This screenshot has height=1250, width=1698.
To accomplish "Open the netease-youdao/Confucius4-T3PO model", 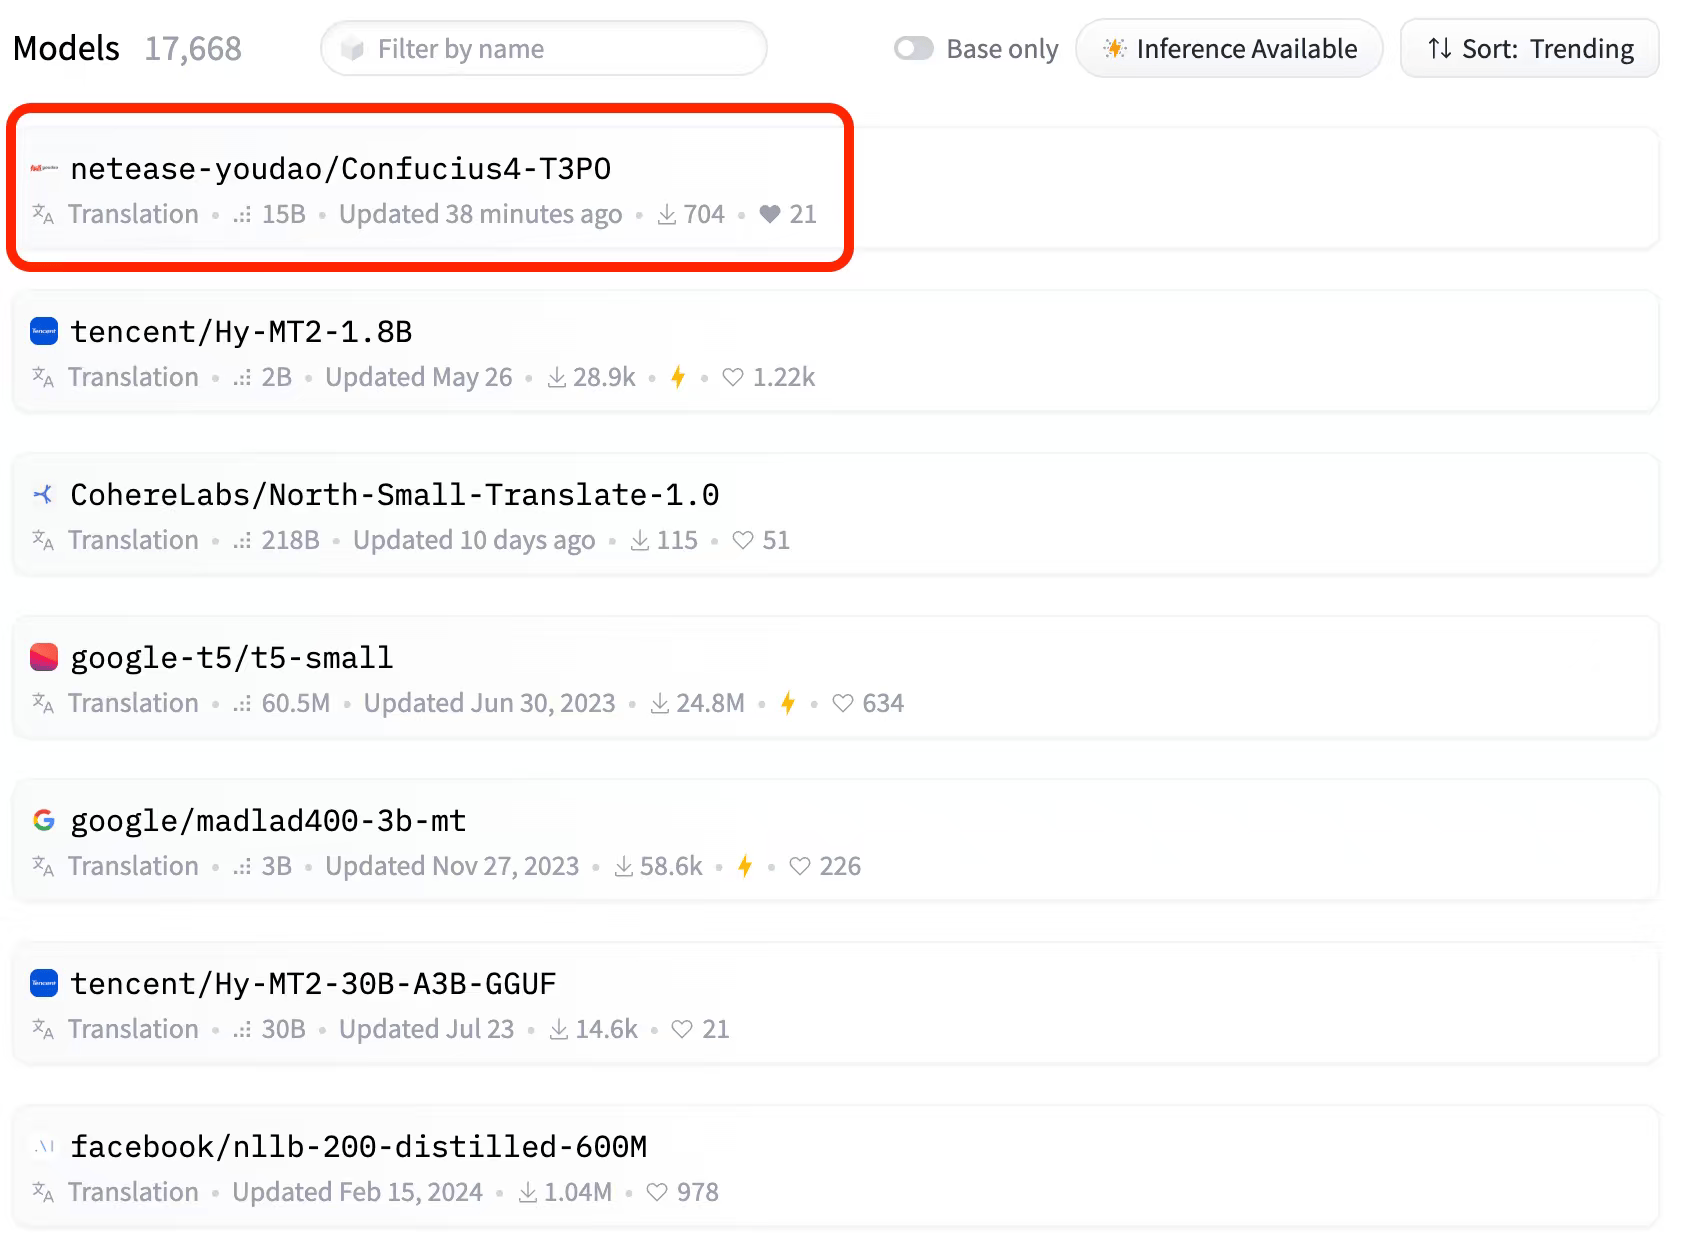I will pyautogui.click(x=341, y=169).
